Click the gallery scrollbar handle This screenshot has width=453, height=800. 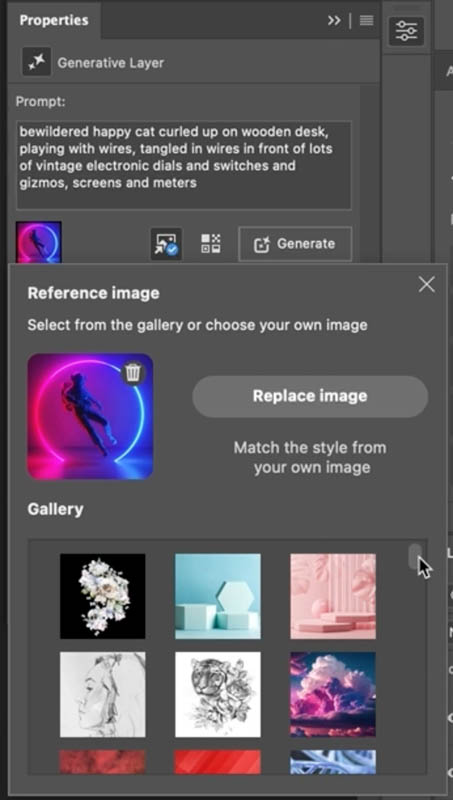415,556
